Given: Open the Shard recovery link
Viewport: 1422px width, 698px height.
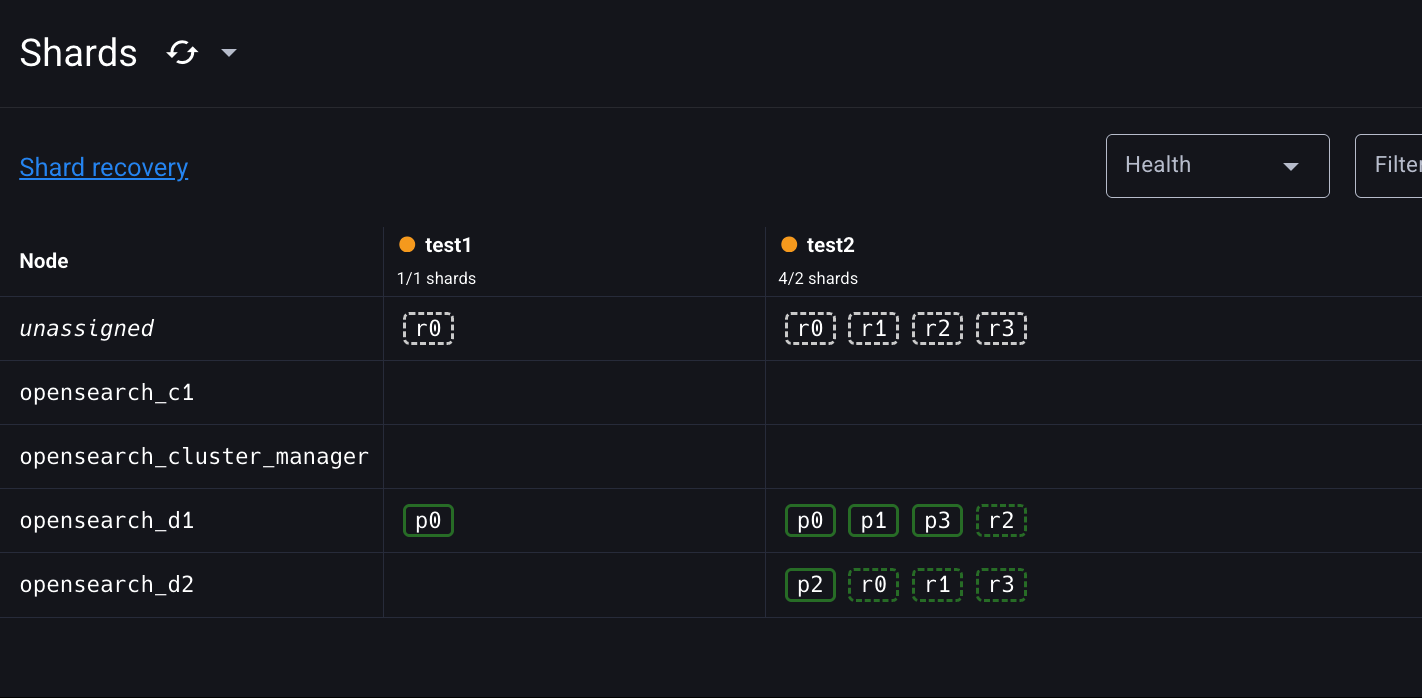Looking at the screenshot, I should point(104,167).
